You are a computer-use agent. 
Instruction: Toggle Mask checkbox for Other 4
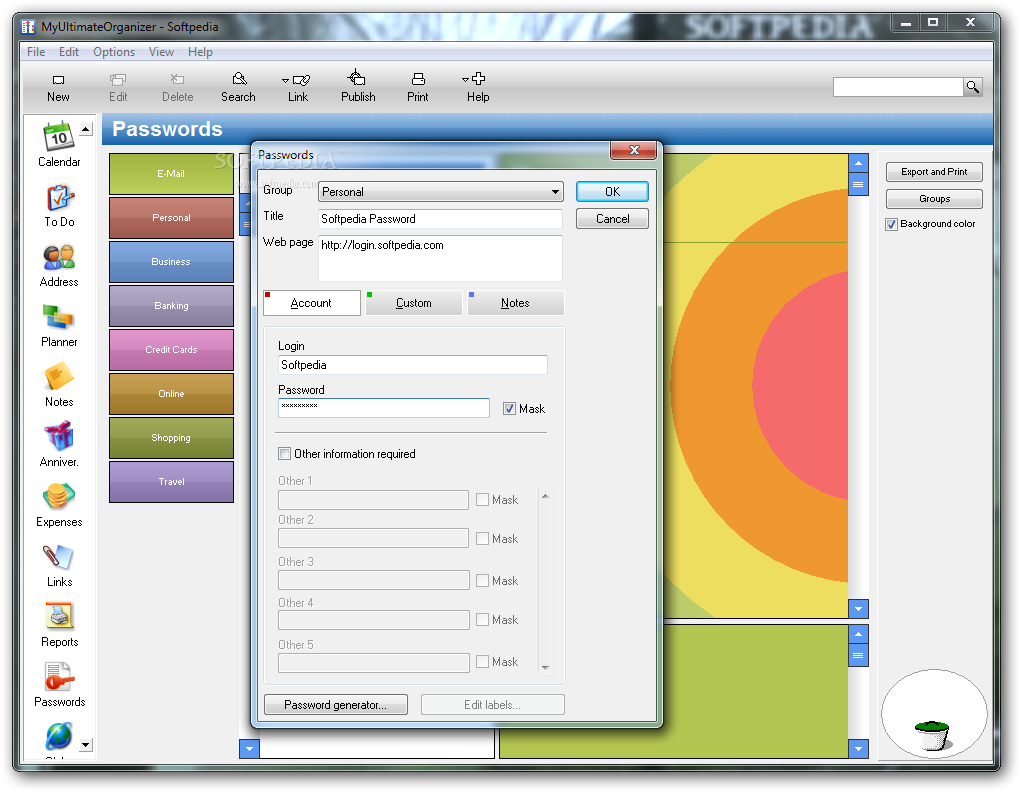coord(483,619)
